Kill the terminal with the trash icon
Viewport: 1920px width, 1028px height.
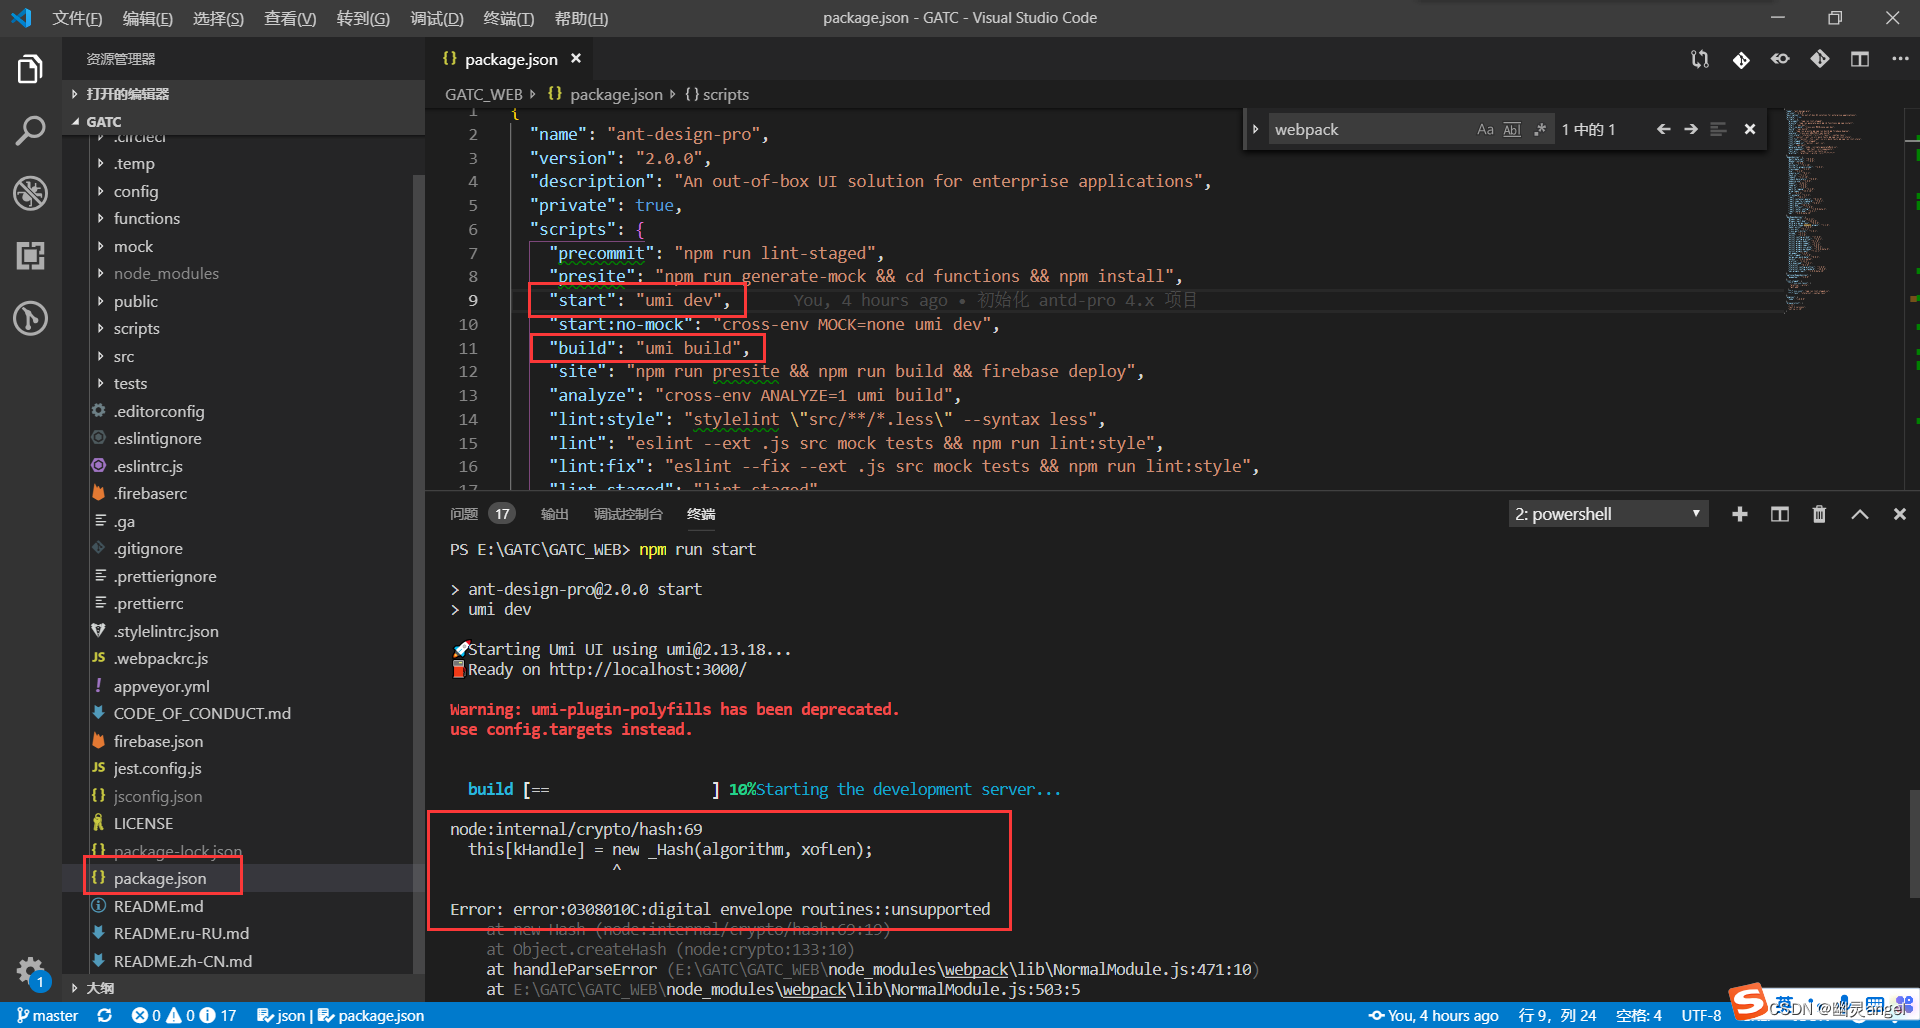coord(1819,514)
